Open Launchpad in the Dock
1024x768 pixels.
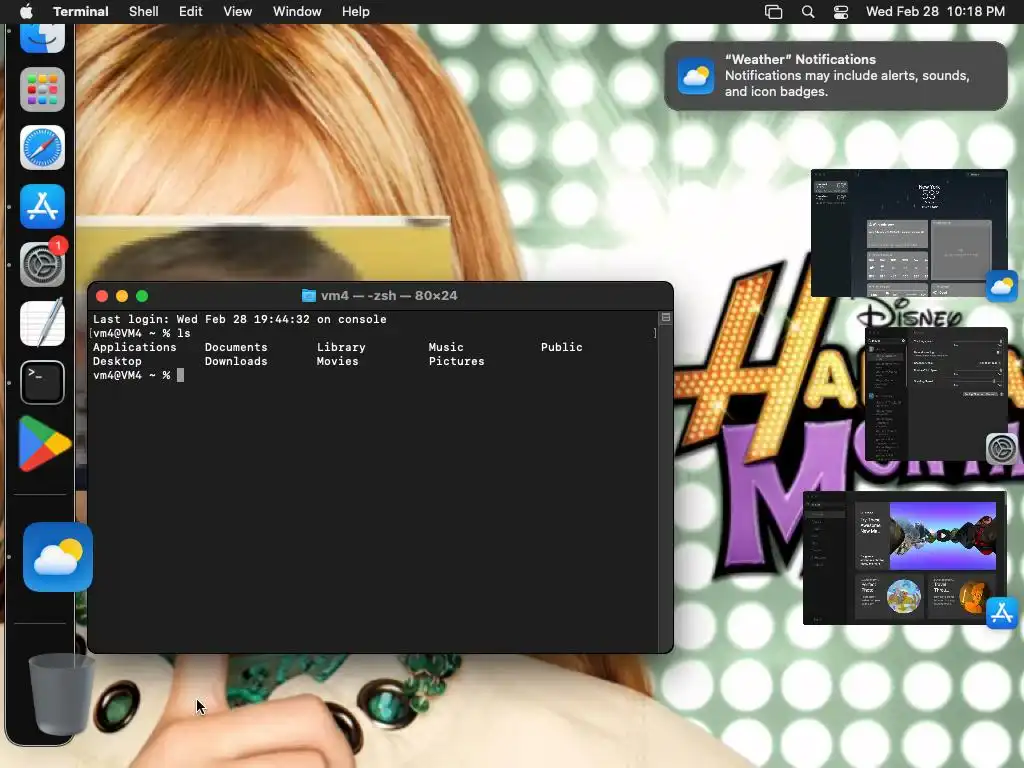[42, 89]
